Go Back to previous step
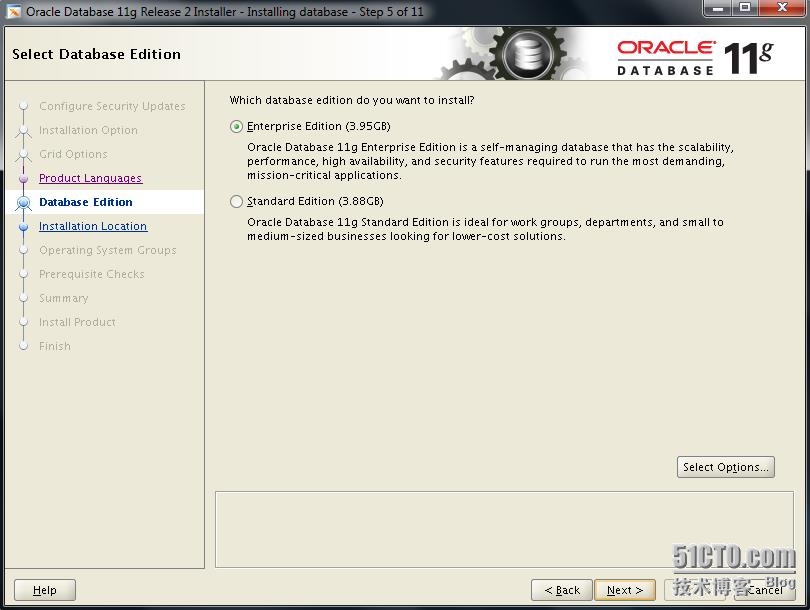This screenshot has width=810, height=610. (562, 590)
